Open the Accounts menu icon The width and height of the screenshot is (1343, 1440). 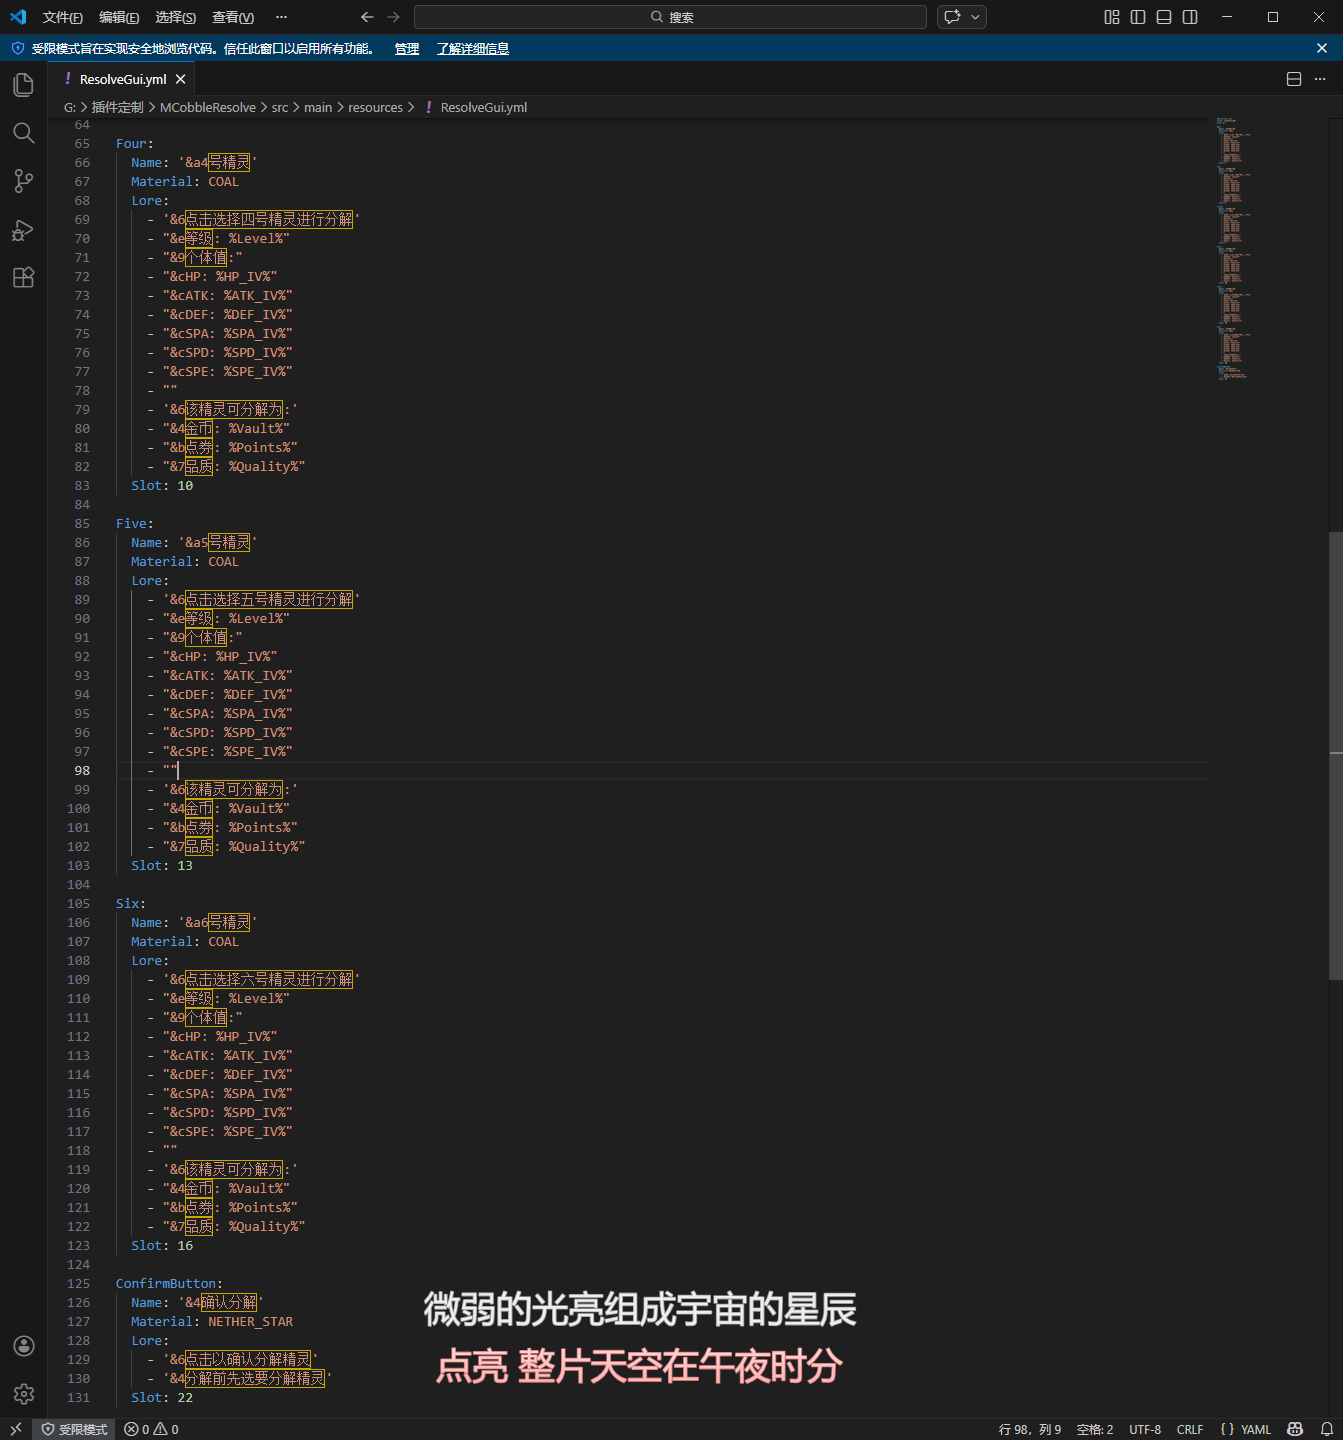(x=23, y=1346)
